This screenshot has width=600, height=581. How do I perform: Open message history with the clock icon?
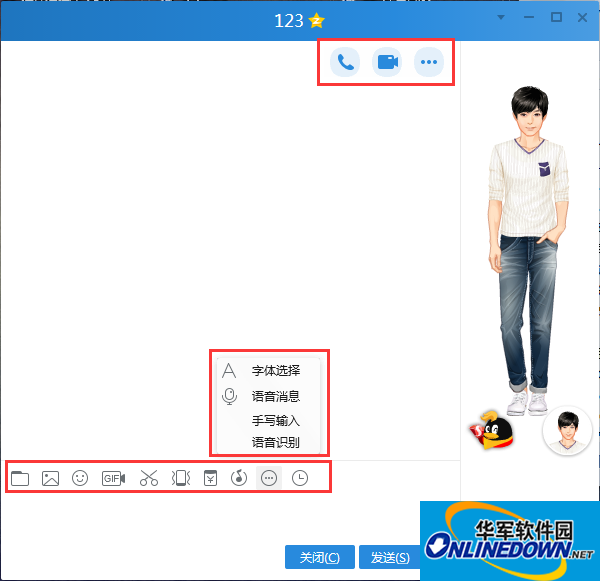click(x=300, y=478)
